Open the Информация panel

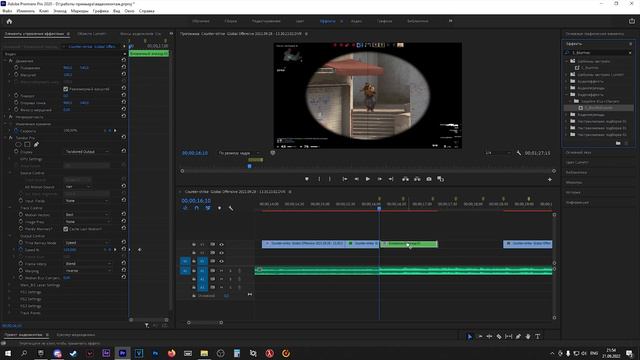tap(577, 202)
